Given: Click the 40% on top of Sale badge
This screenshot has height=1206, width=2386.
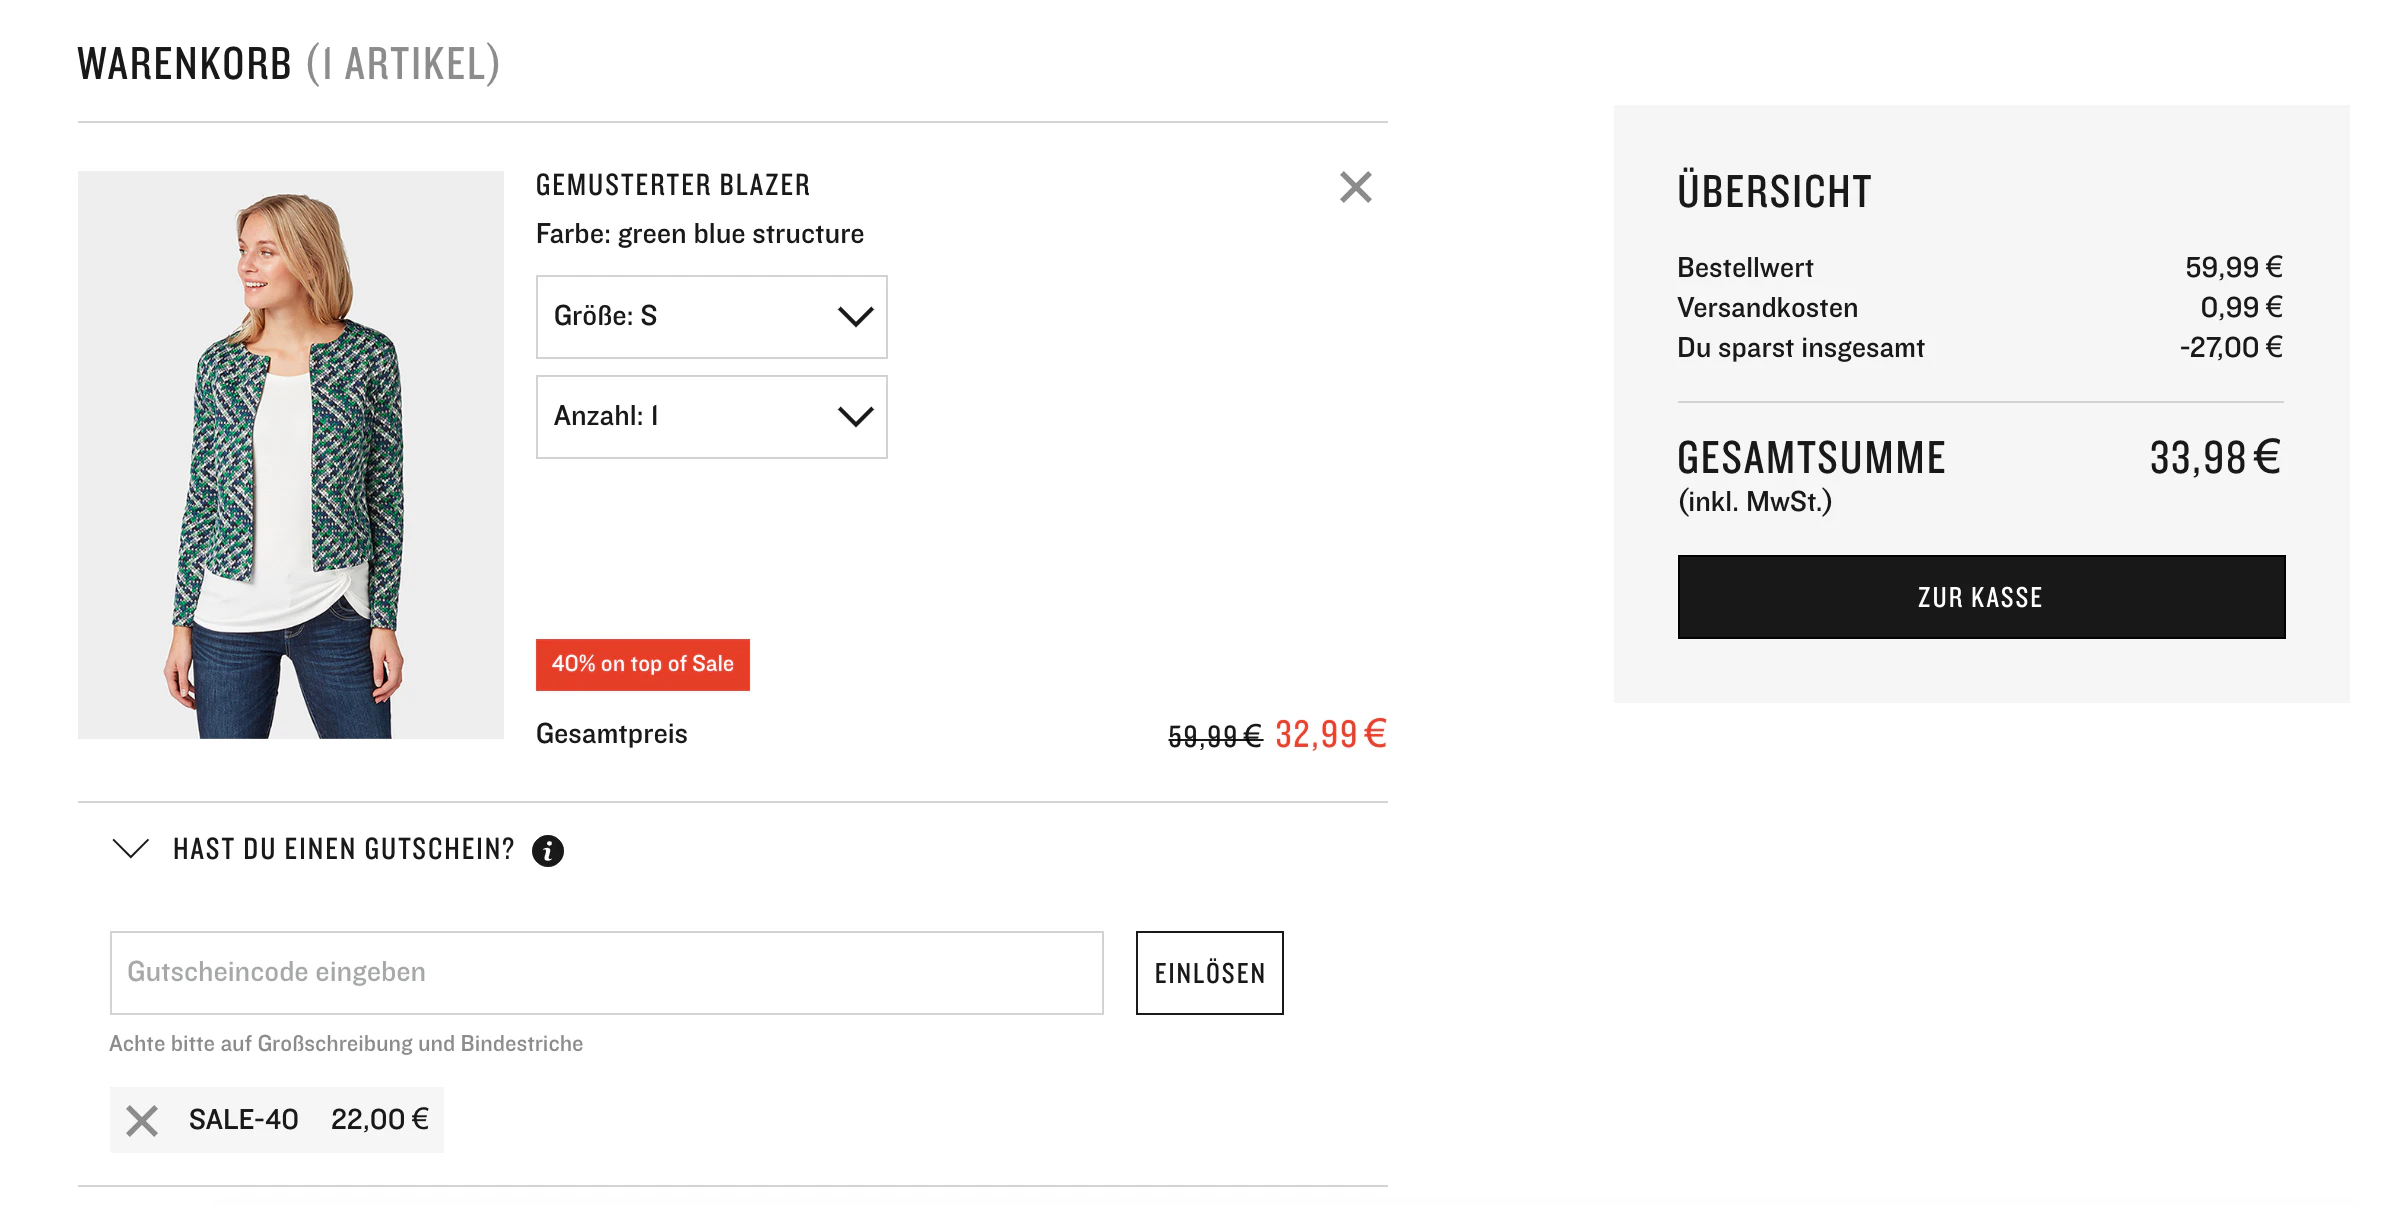Looking at the screenshot, I should pos(643,665).
